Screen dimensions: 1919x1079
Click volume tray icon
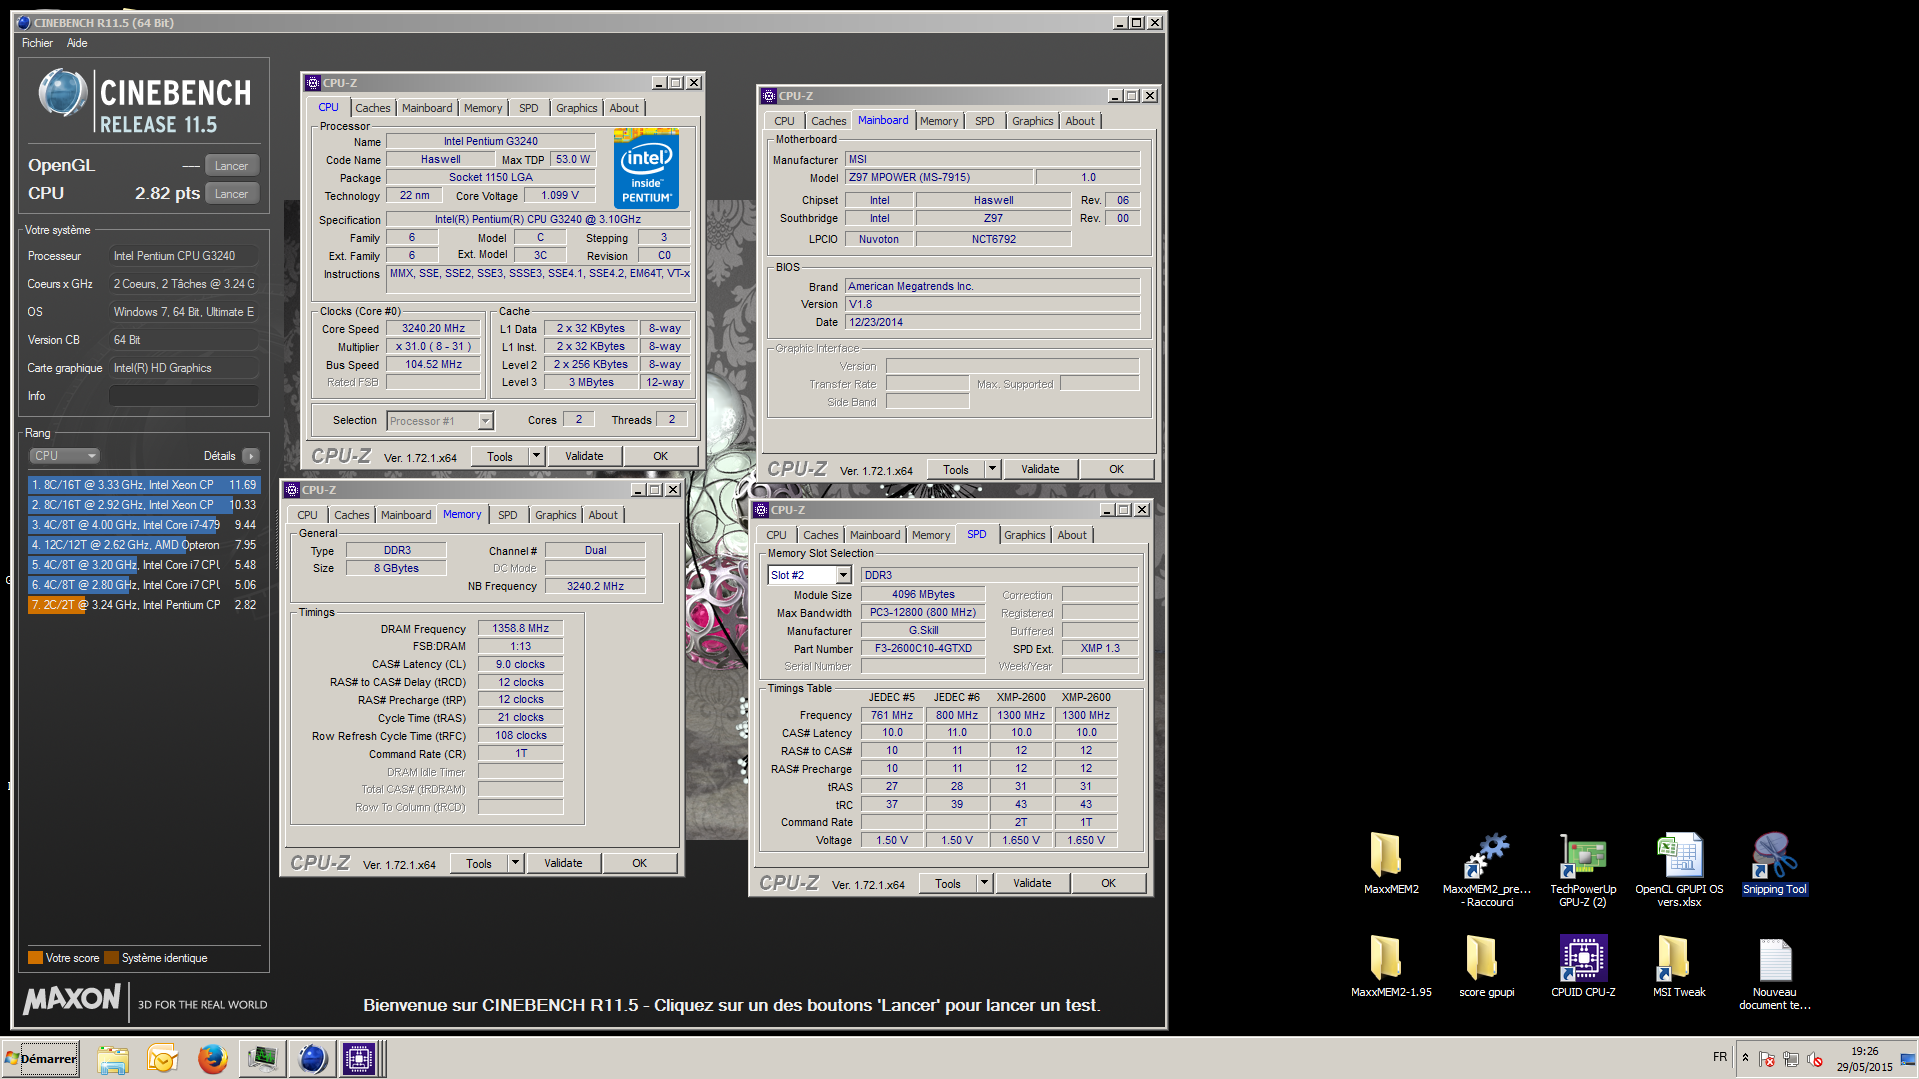click(1815, 1059)
